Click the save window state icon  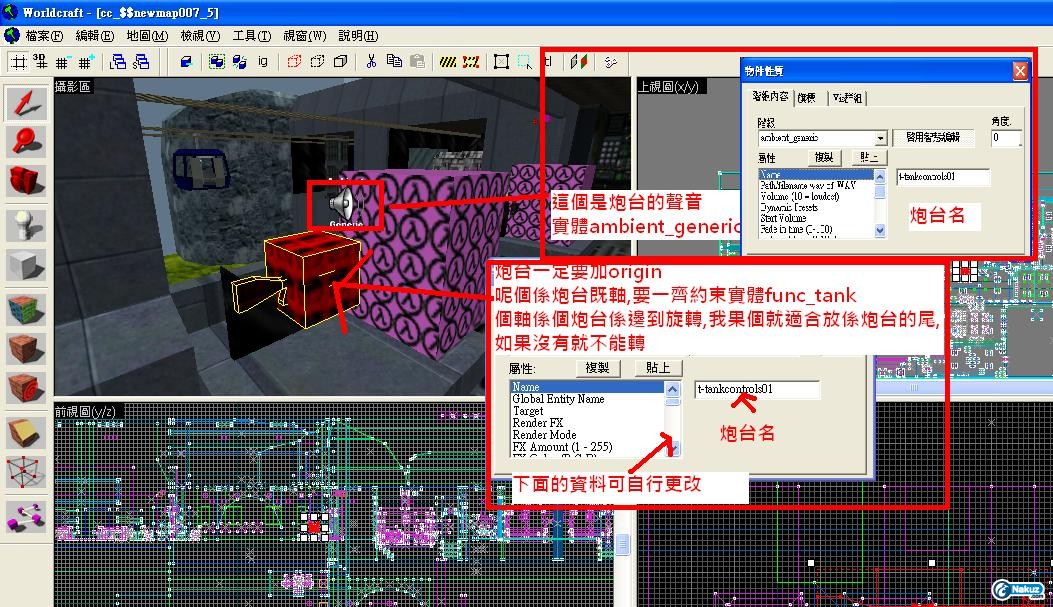point(141,62)
